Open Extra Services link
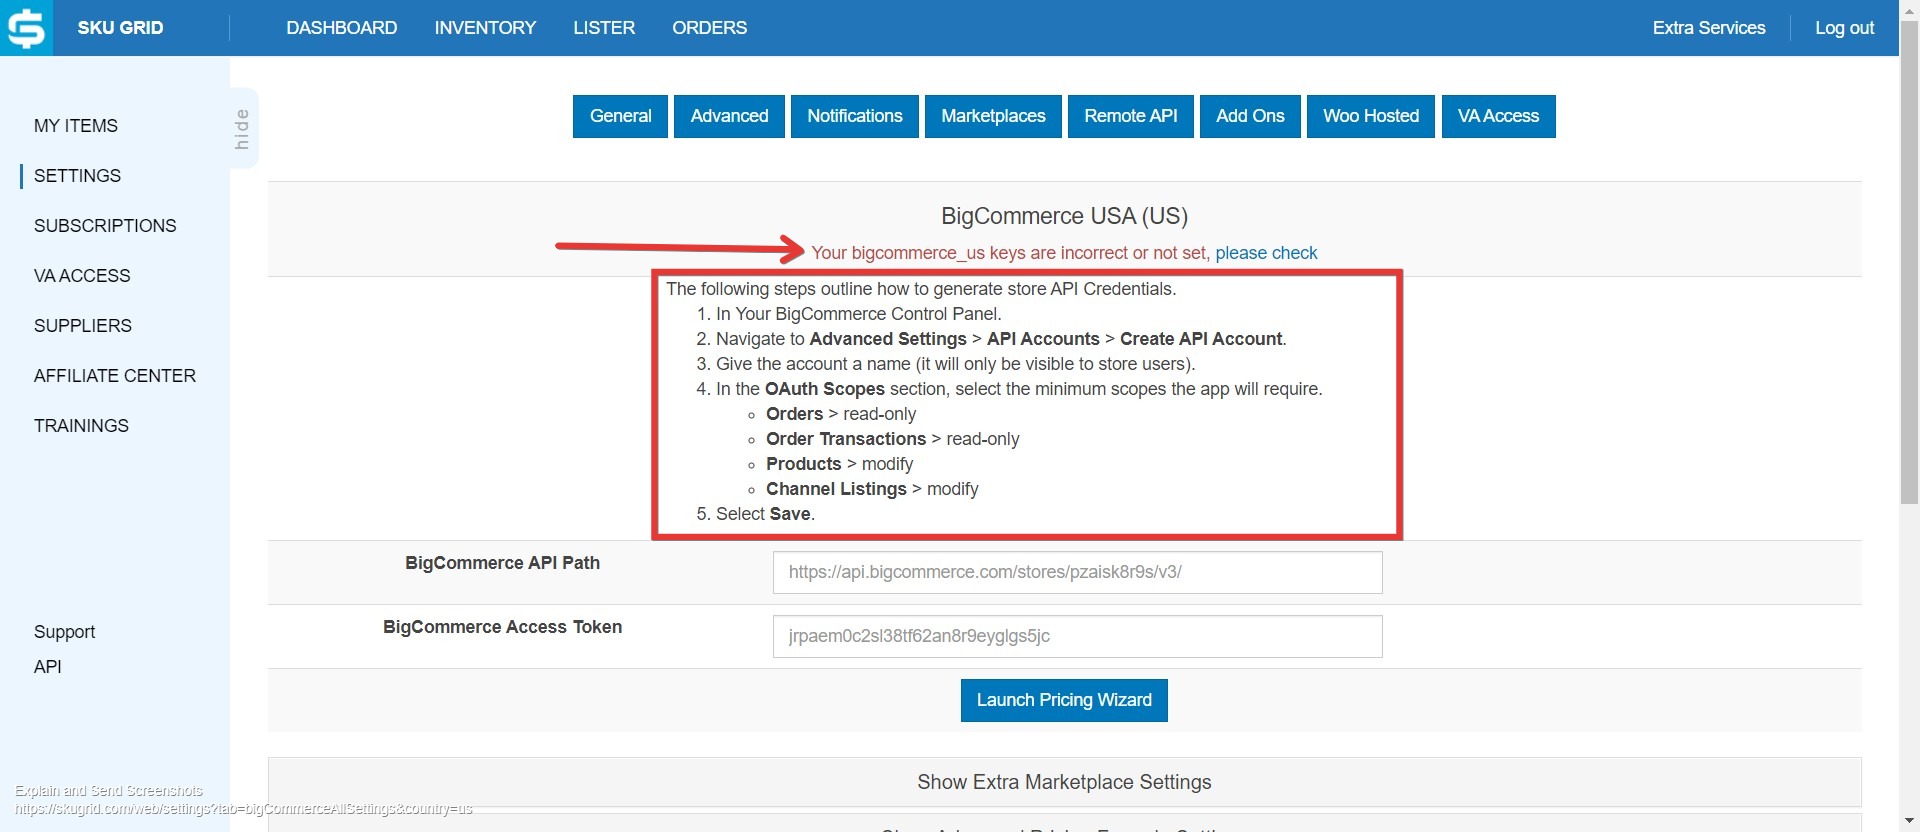 click(1708, 28)
